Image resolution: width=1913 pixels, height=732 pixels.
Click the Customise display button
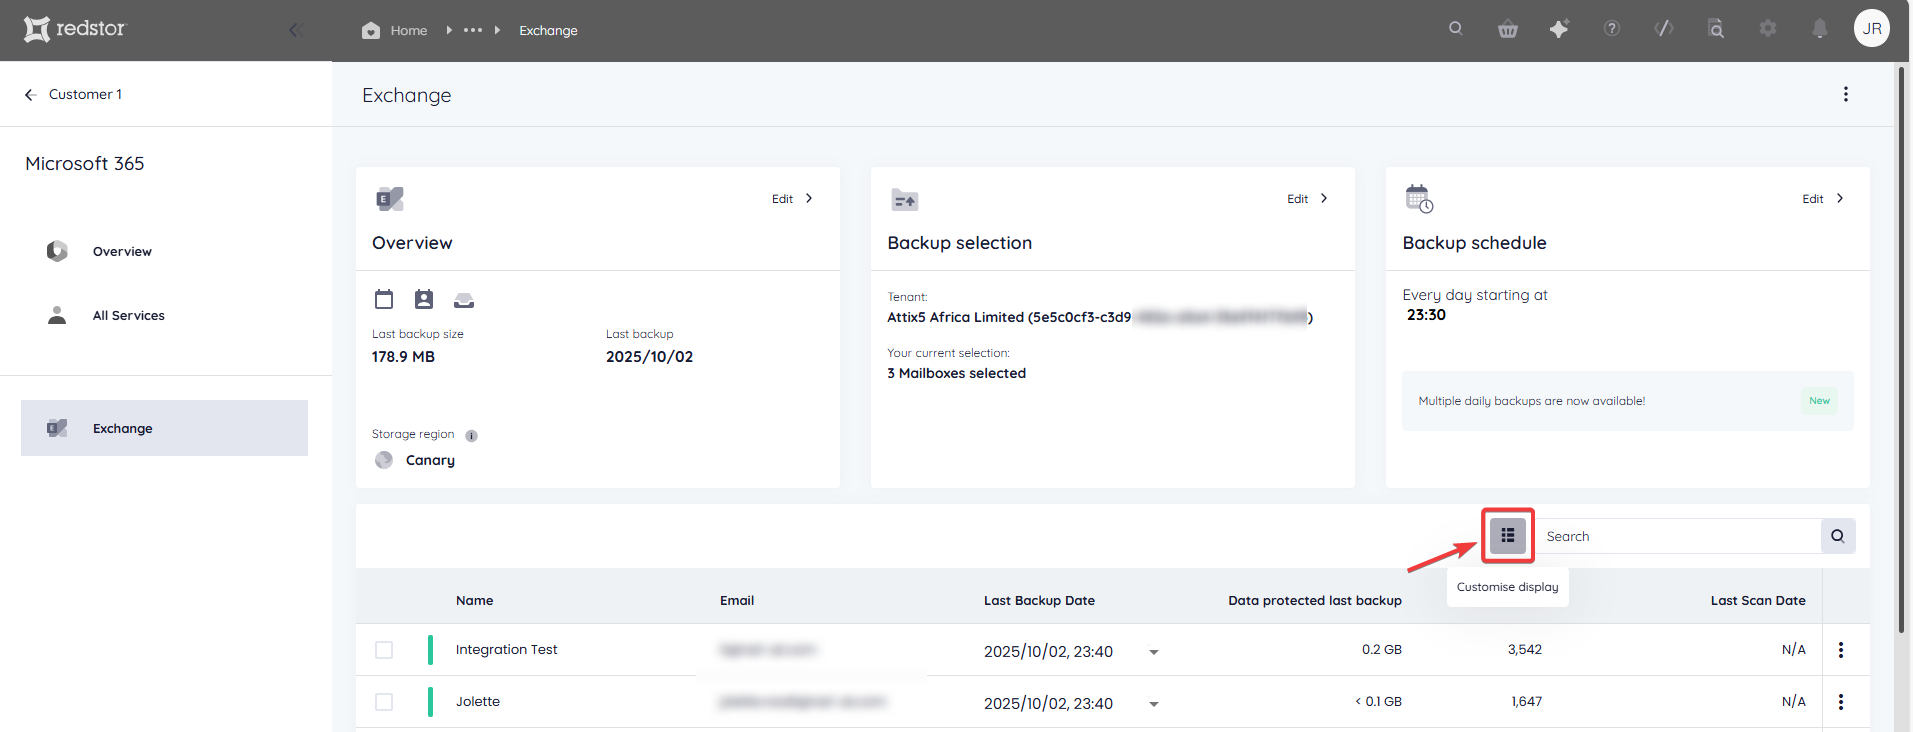(1508, 536)
